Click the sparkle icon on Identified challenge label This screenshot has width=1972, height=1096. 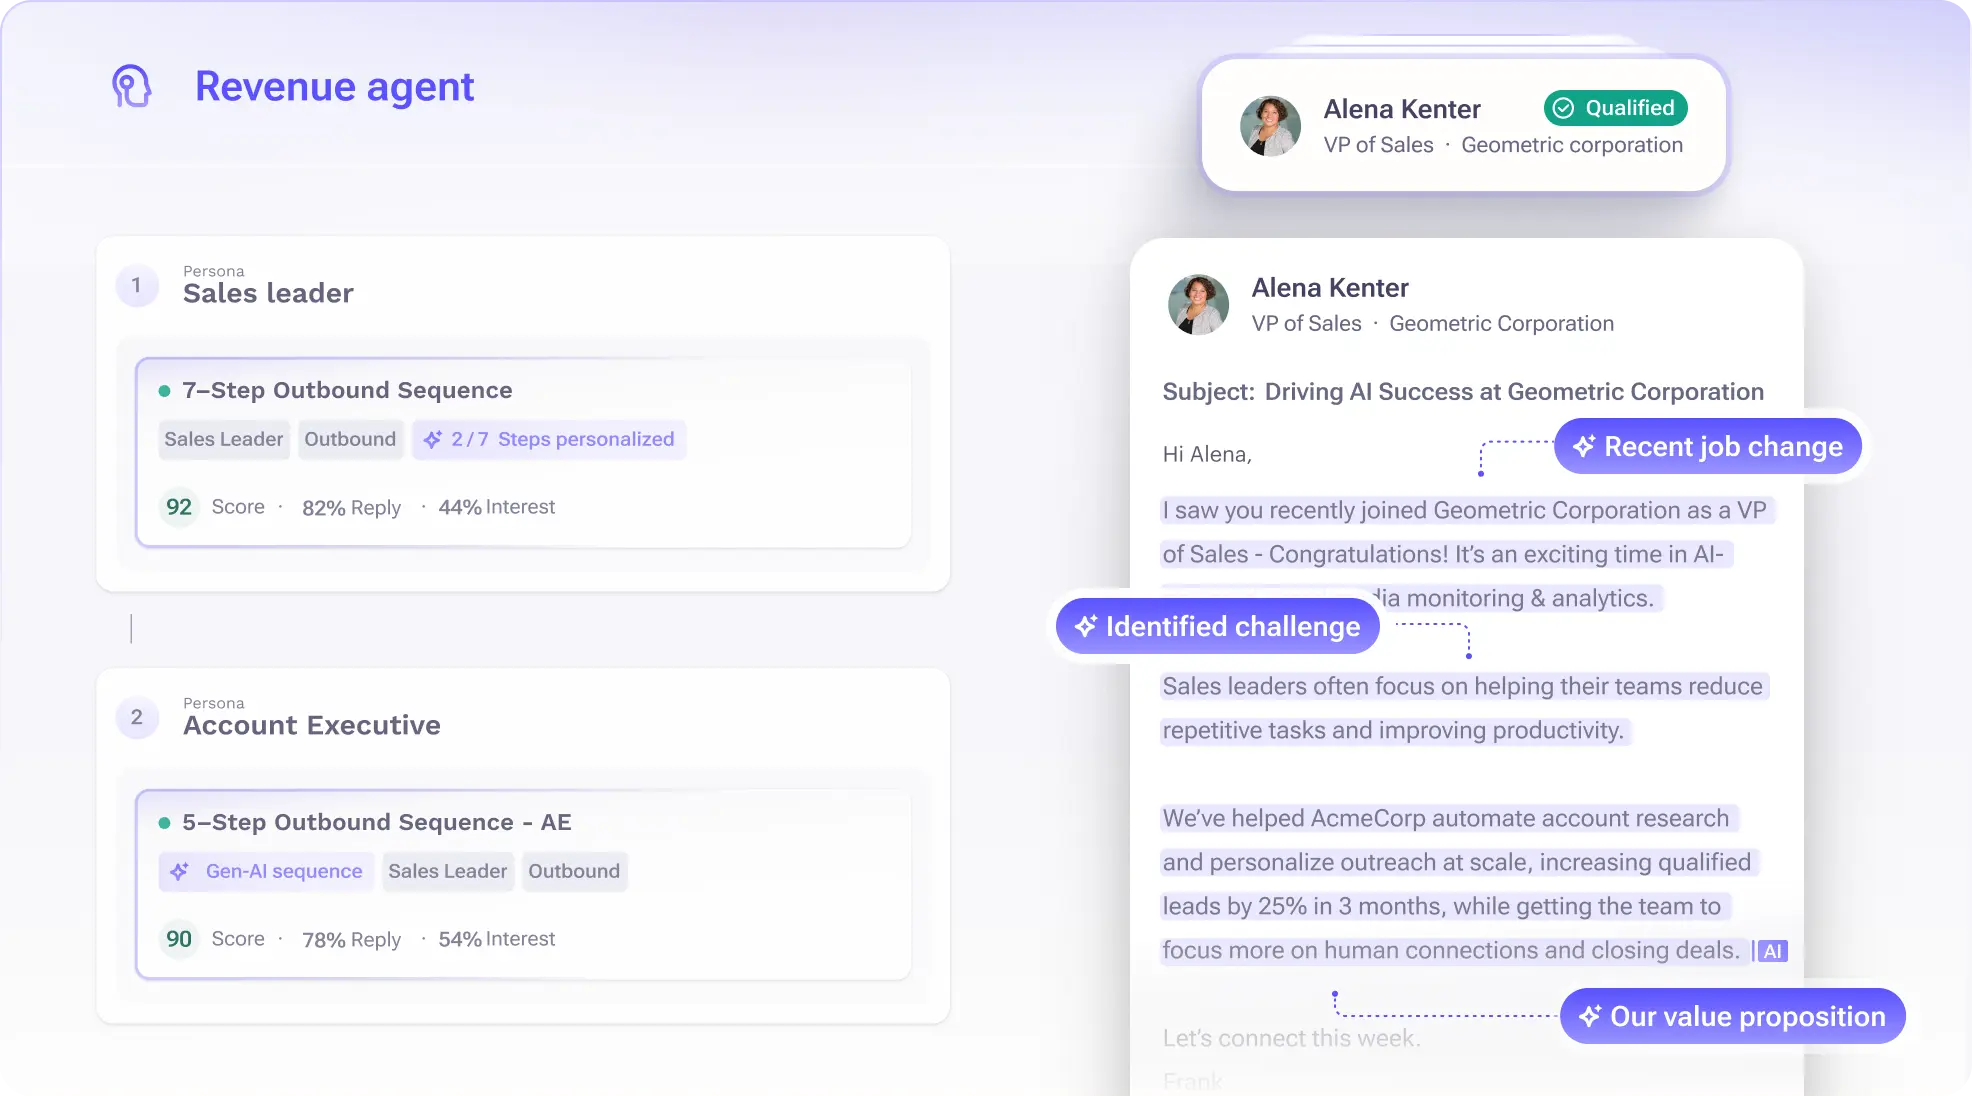point(1085,626)
